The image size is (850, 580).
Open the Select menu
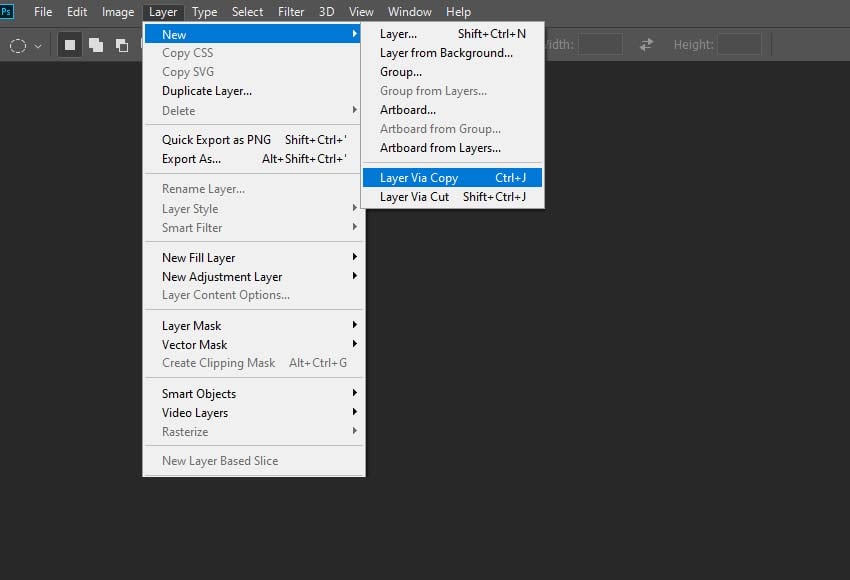(x=247, y=11)
